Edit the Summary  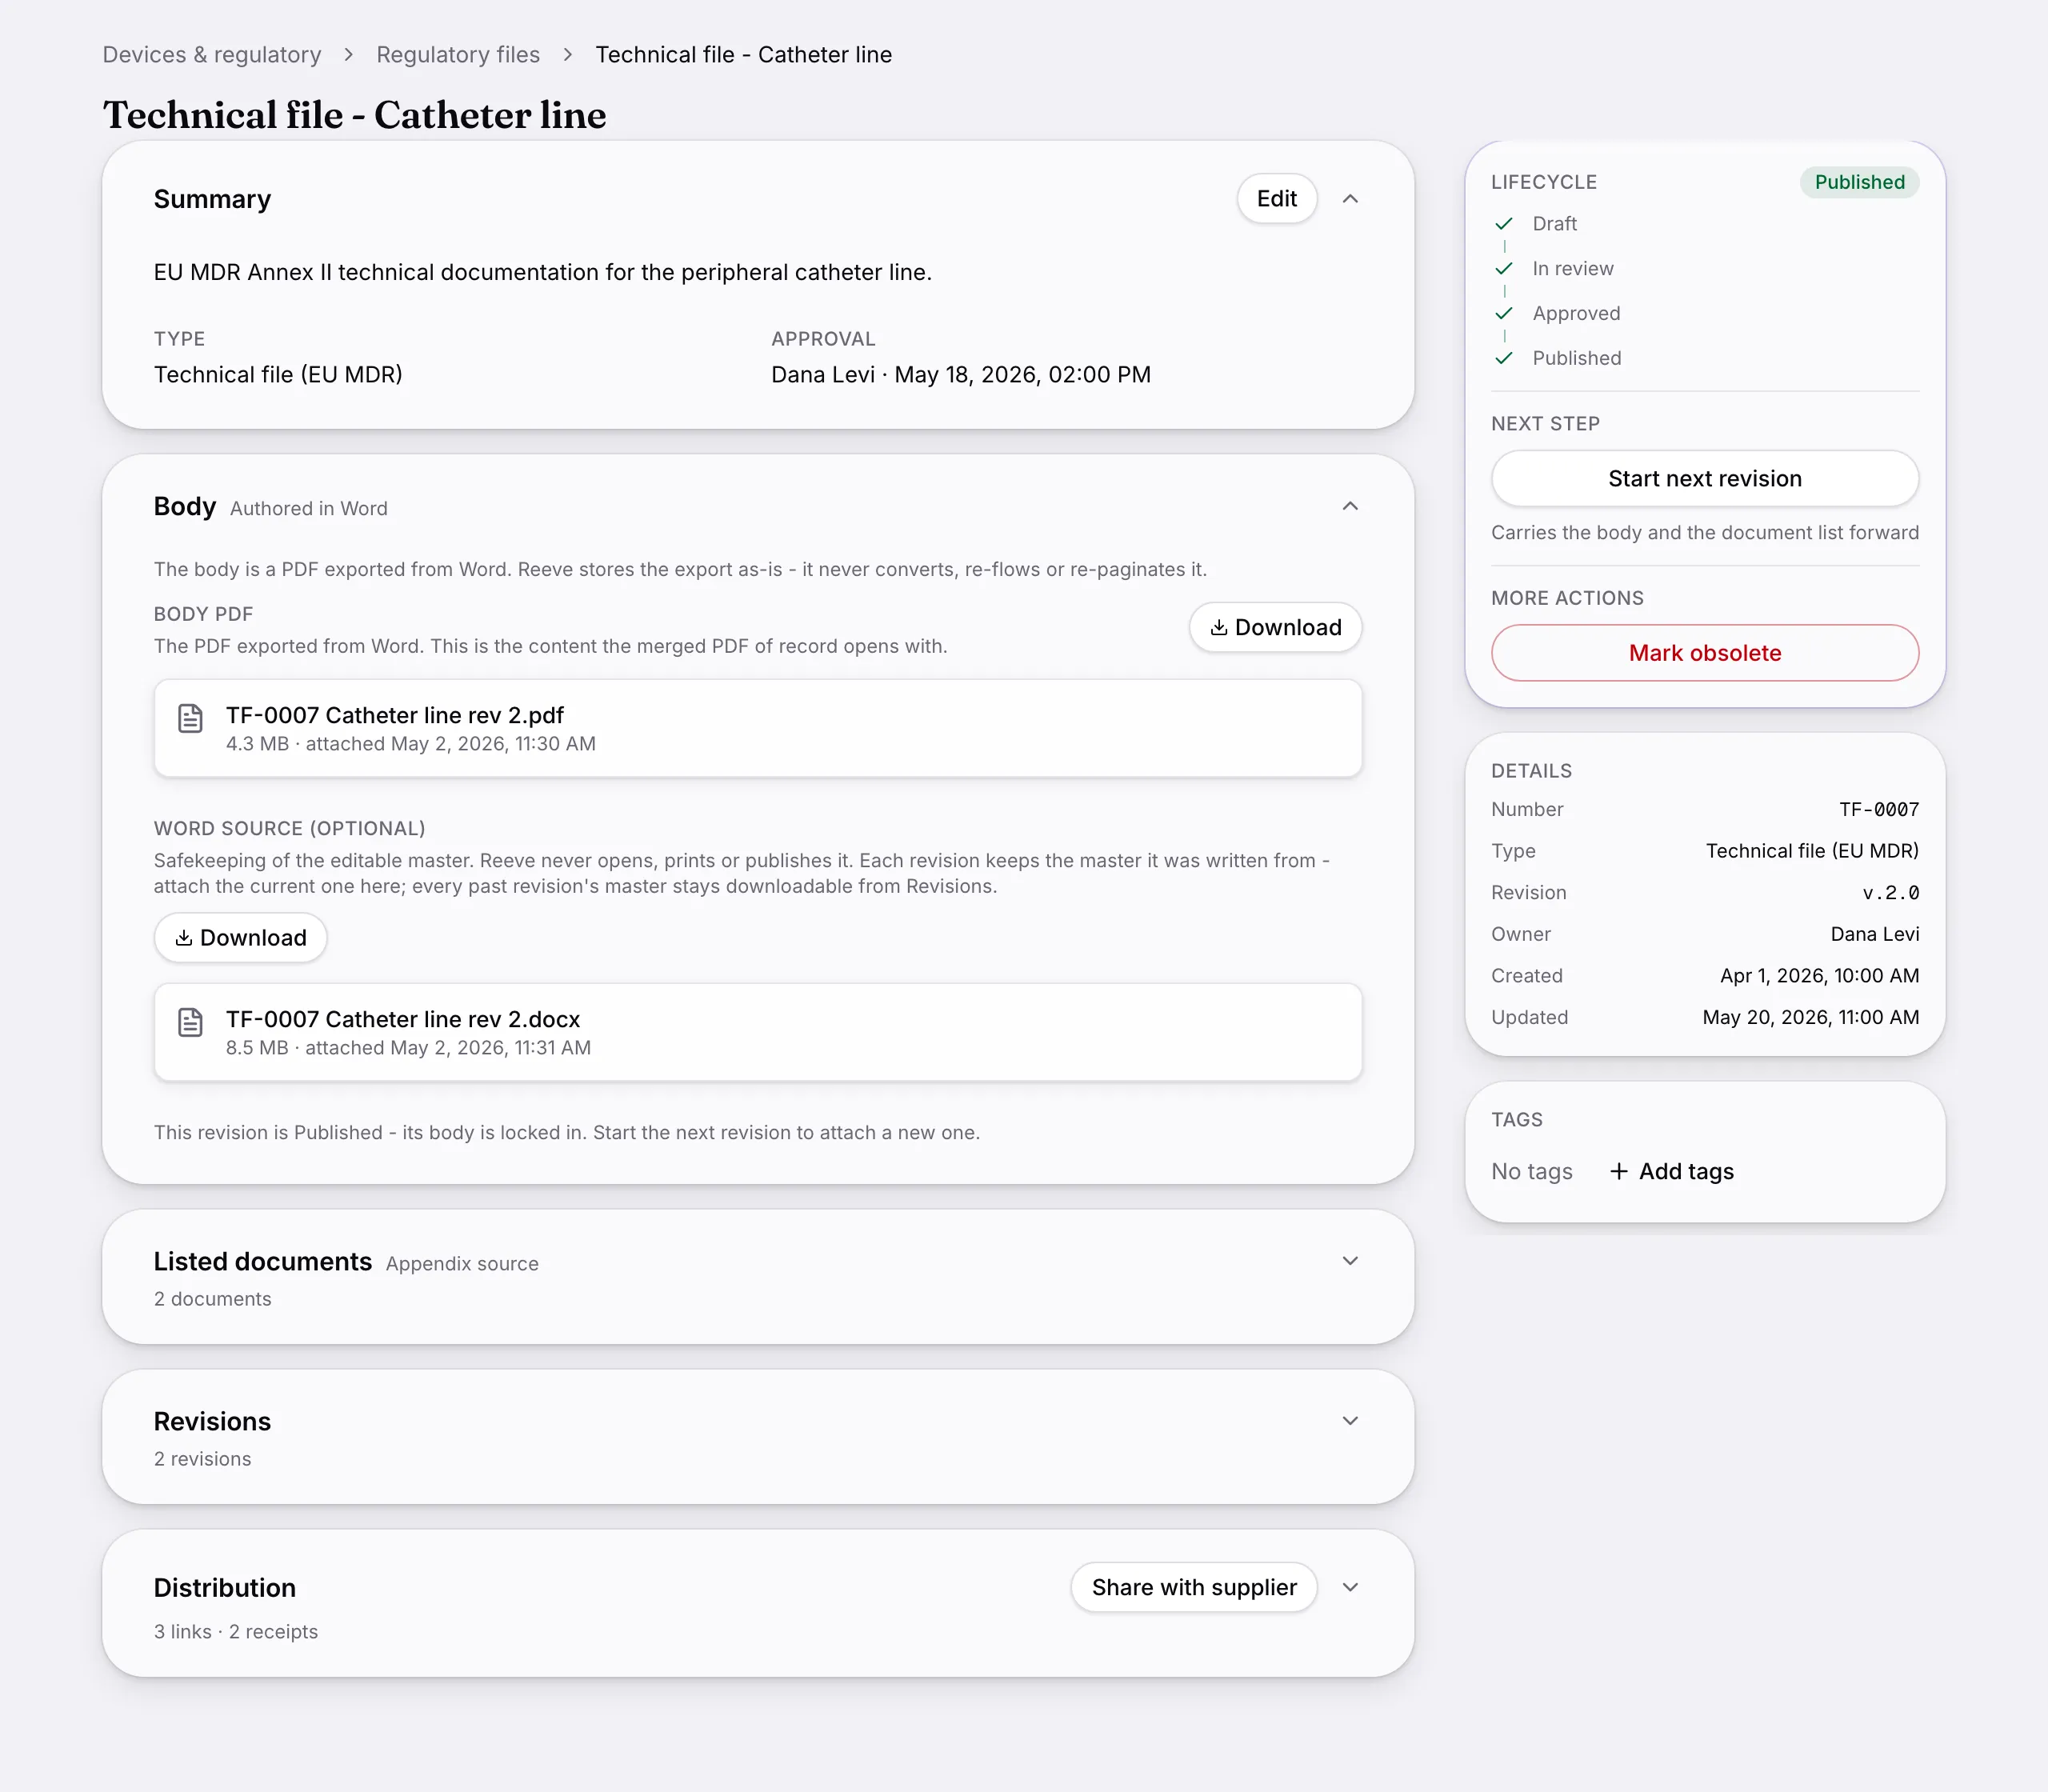(x=1276, y=199)
